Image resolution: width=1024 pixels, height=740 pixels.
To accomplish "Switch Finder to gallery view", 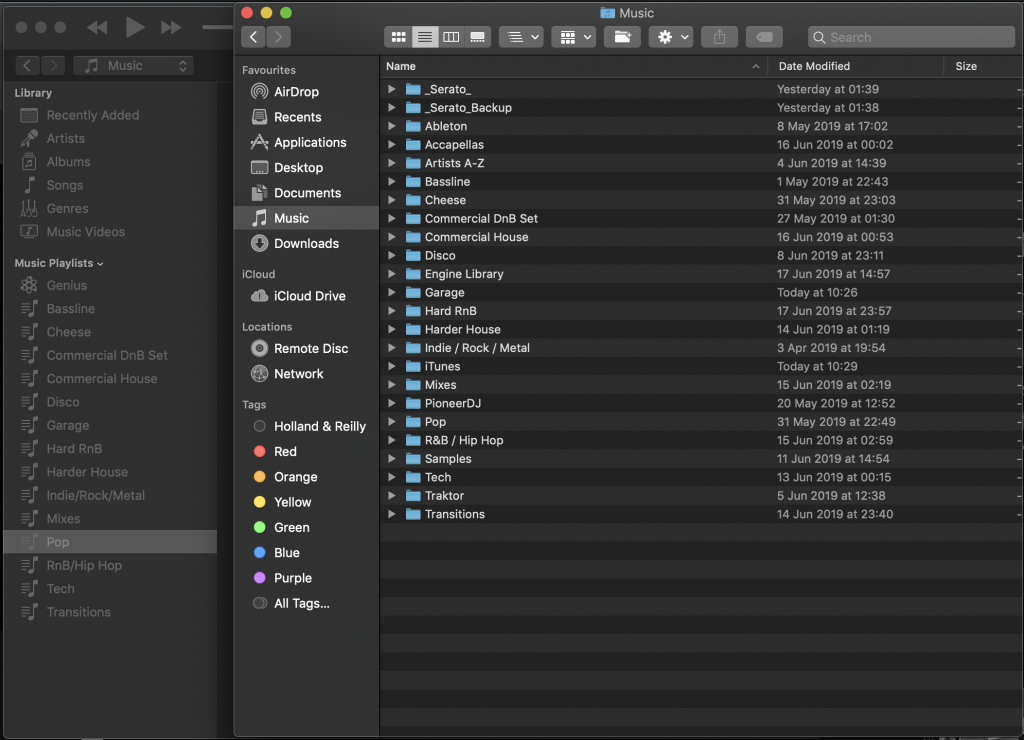I will 477,36.
